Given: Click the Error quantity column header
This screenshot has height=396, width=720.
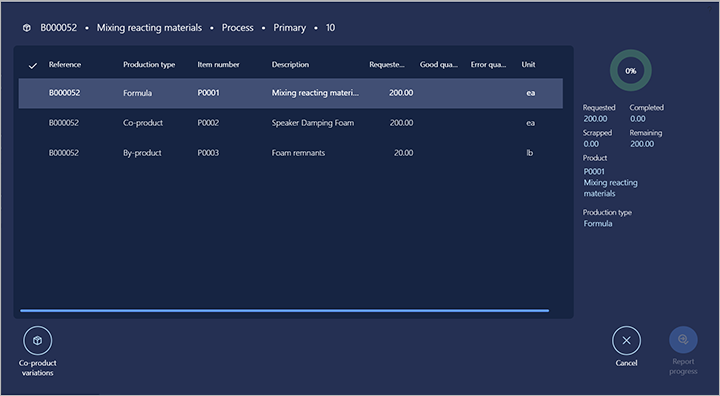Looking at the screenshot, I should (488, 65).
